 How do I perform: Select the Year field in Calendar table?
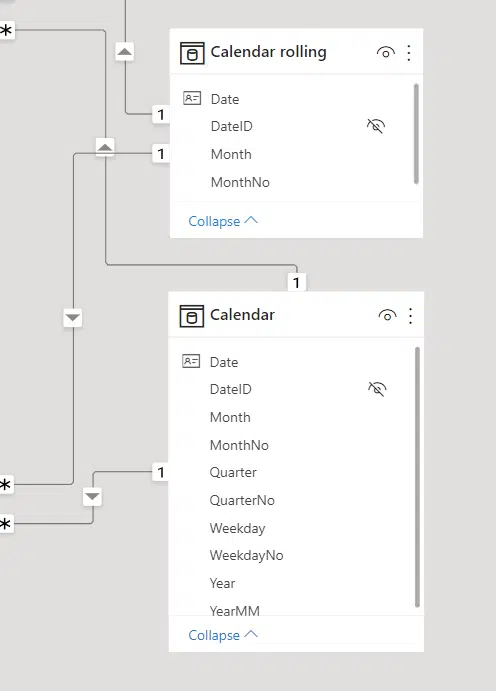tap(222, 583)
